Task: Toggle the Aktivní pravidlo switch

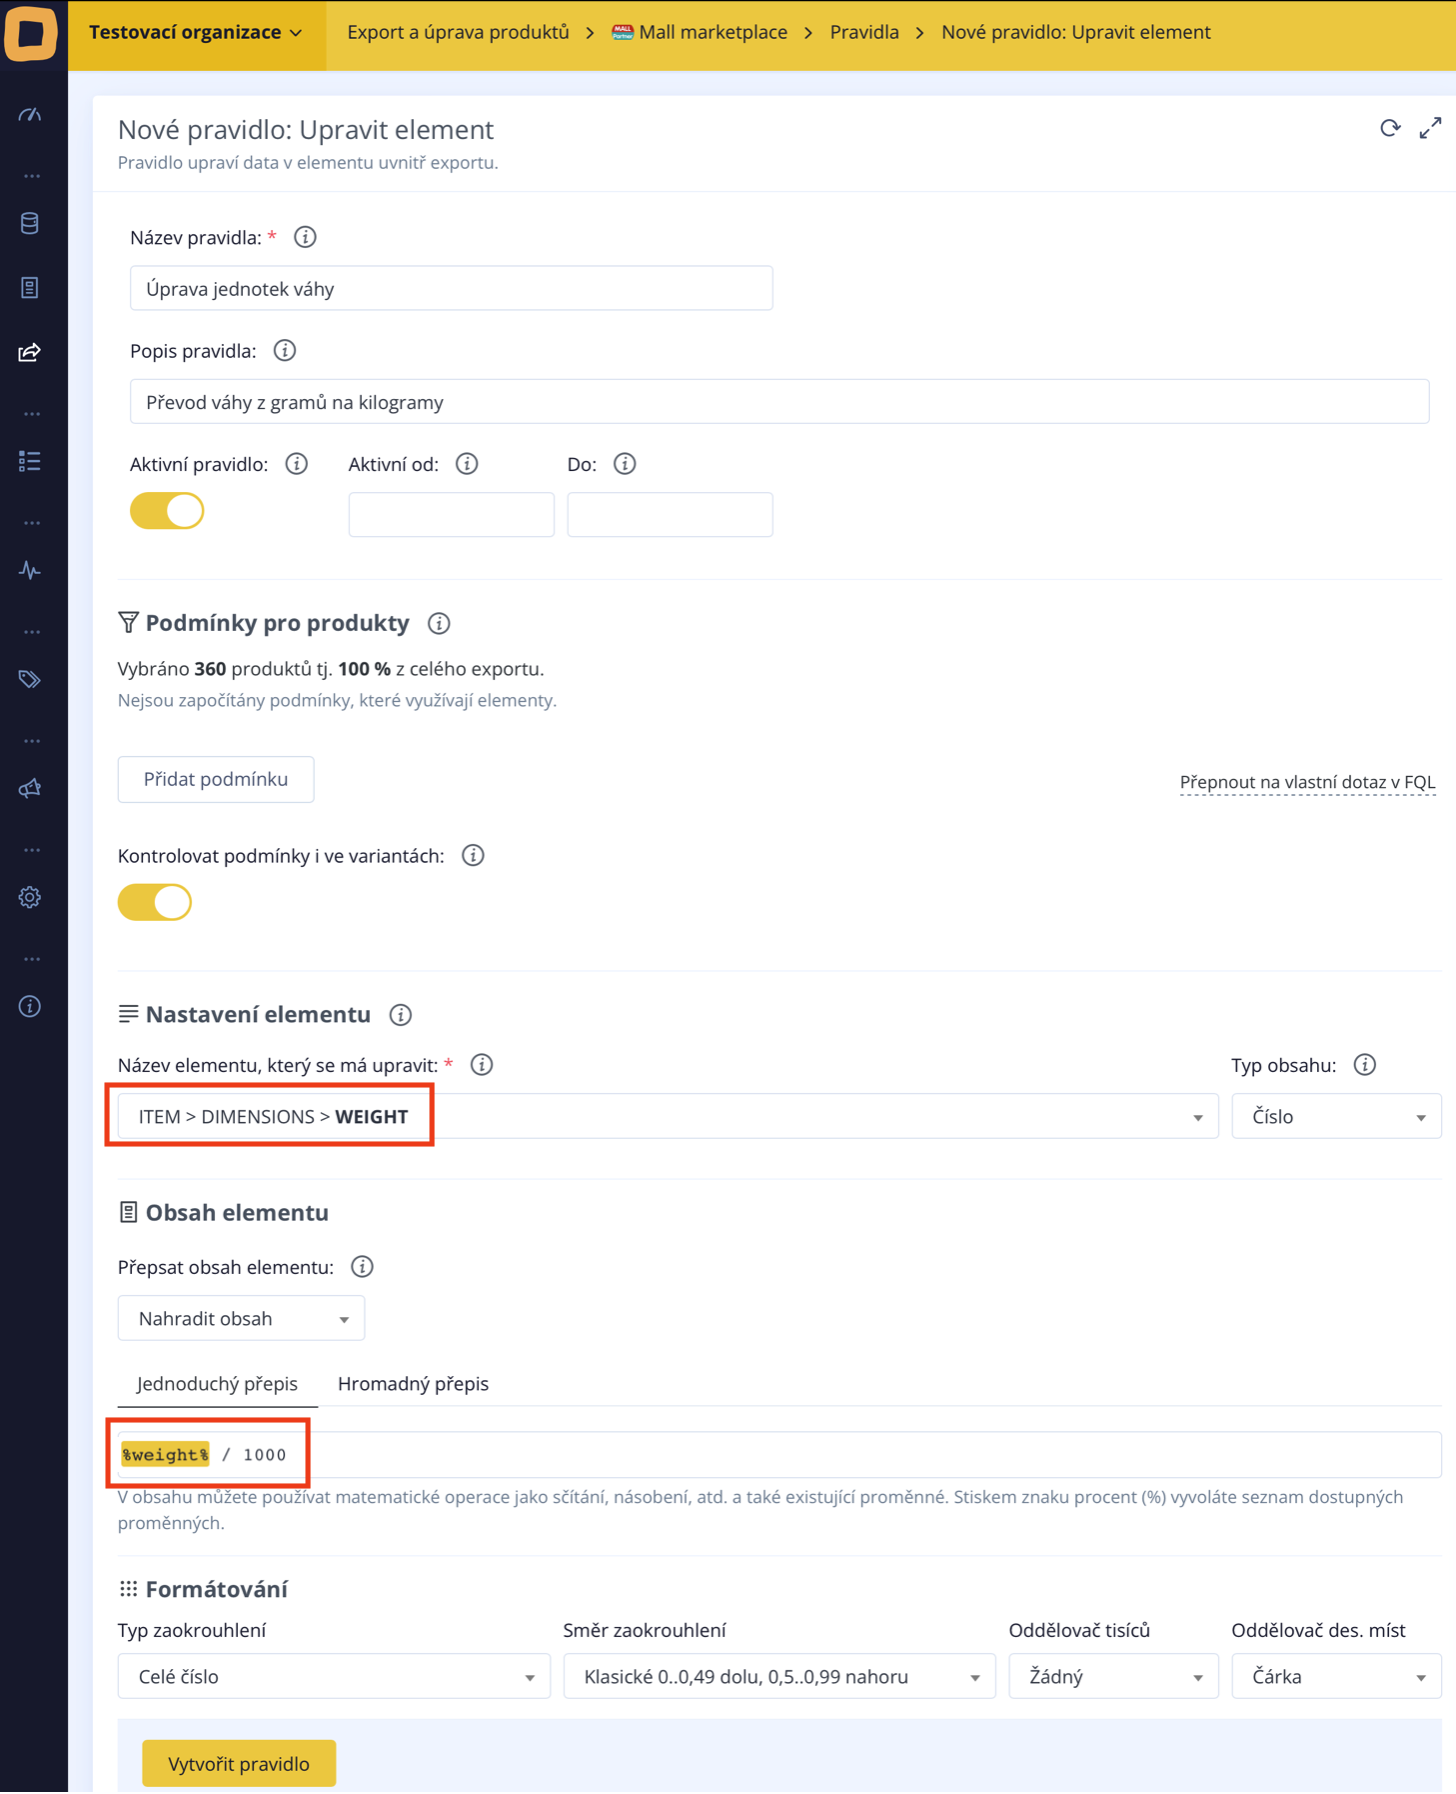Action: (167, 511)
